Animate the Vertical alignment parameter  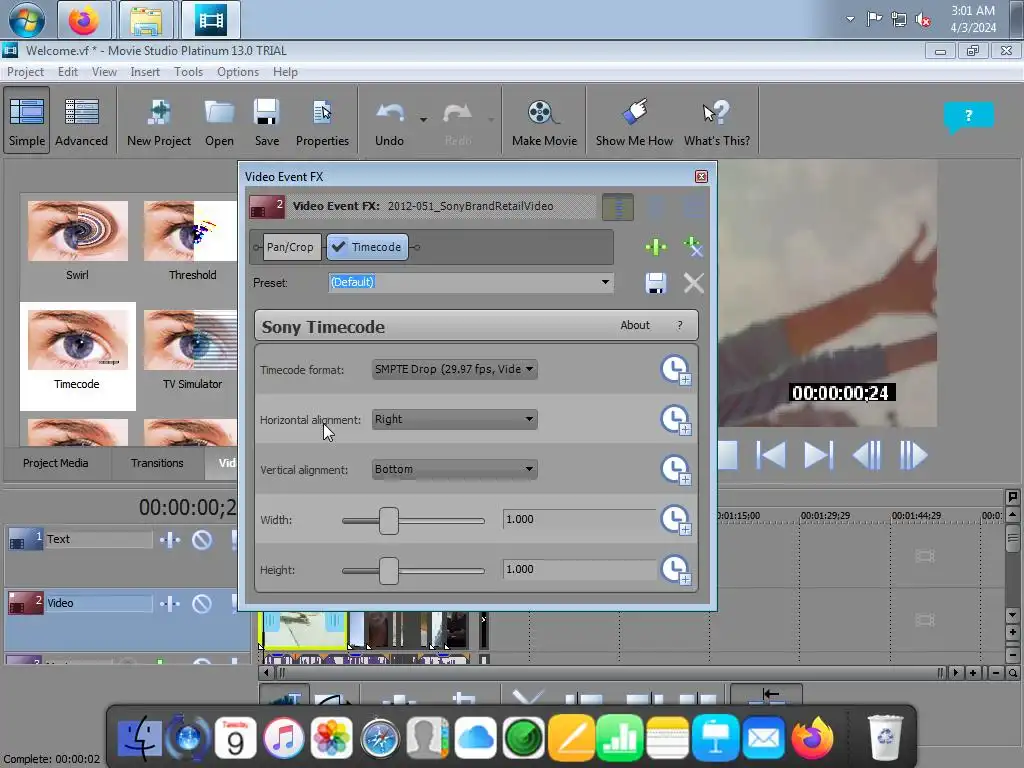click(675, 470)
